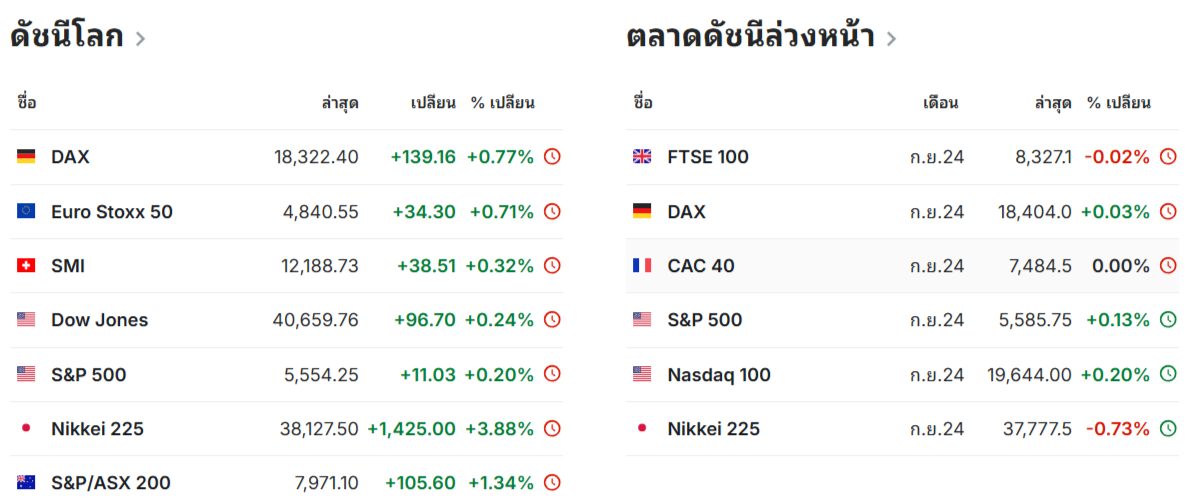Screen dimensions: 1199x498
Task: Click the Australia flag icon beside S&P/ASX 200
Action: pyautogui.click(x=26, y=483)
